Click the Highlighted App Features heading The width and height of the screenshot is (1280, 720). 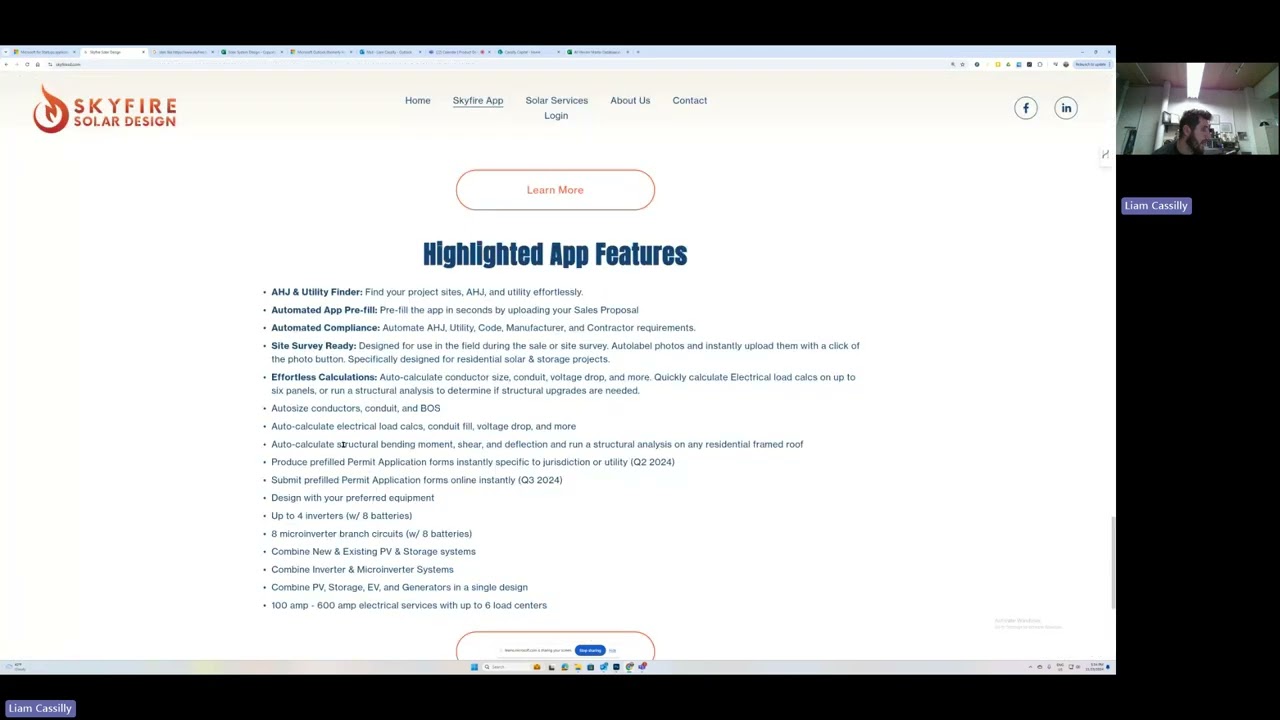point(555,254)
